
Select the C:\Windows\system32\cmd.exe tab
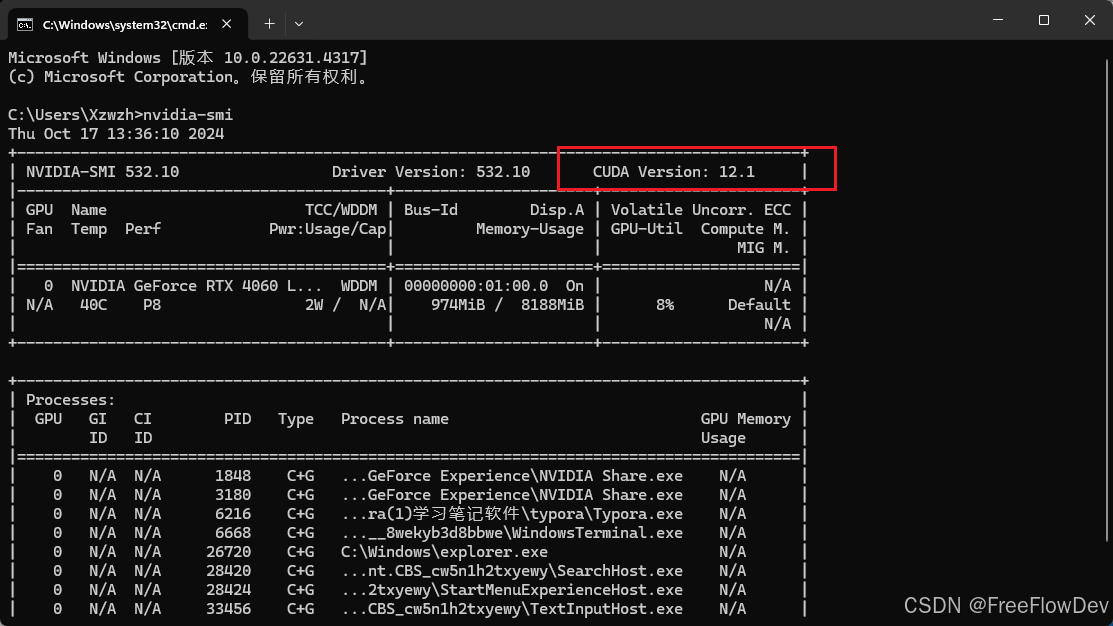click(x=128, y=24)
